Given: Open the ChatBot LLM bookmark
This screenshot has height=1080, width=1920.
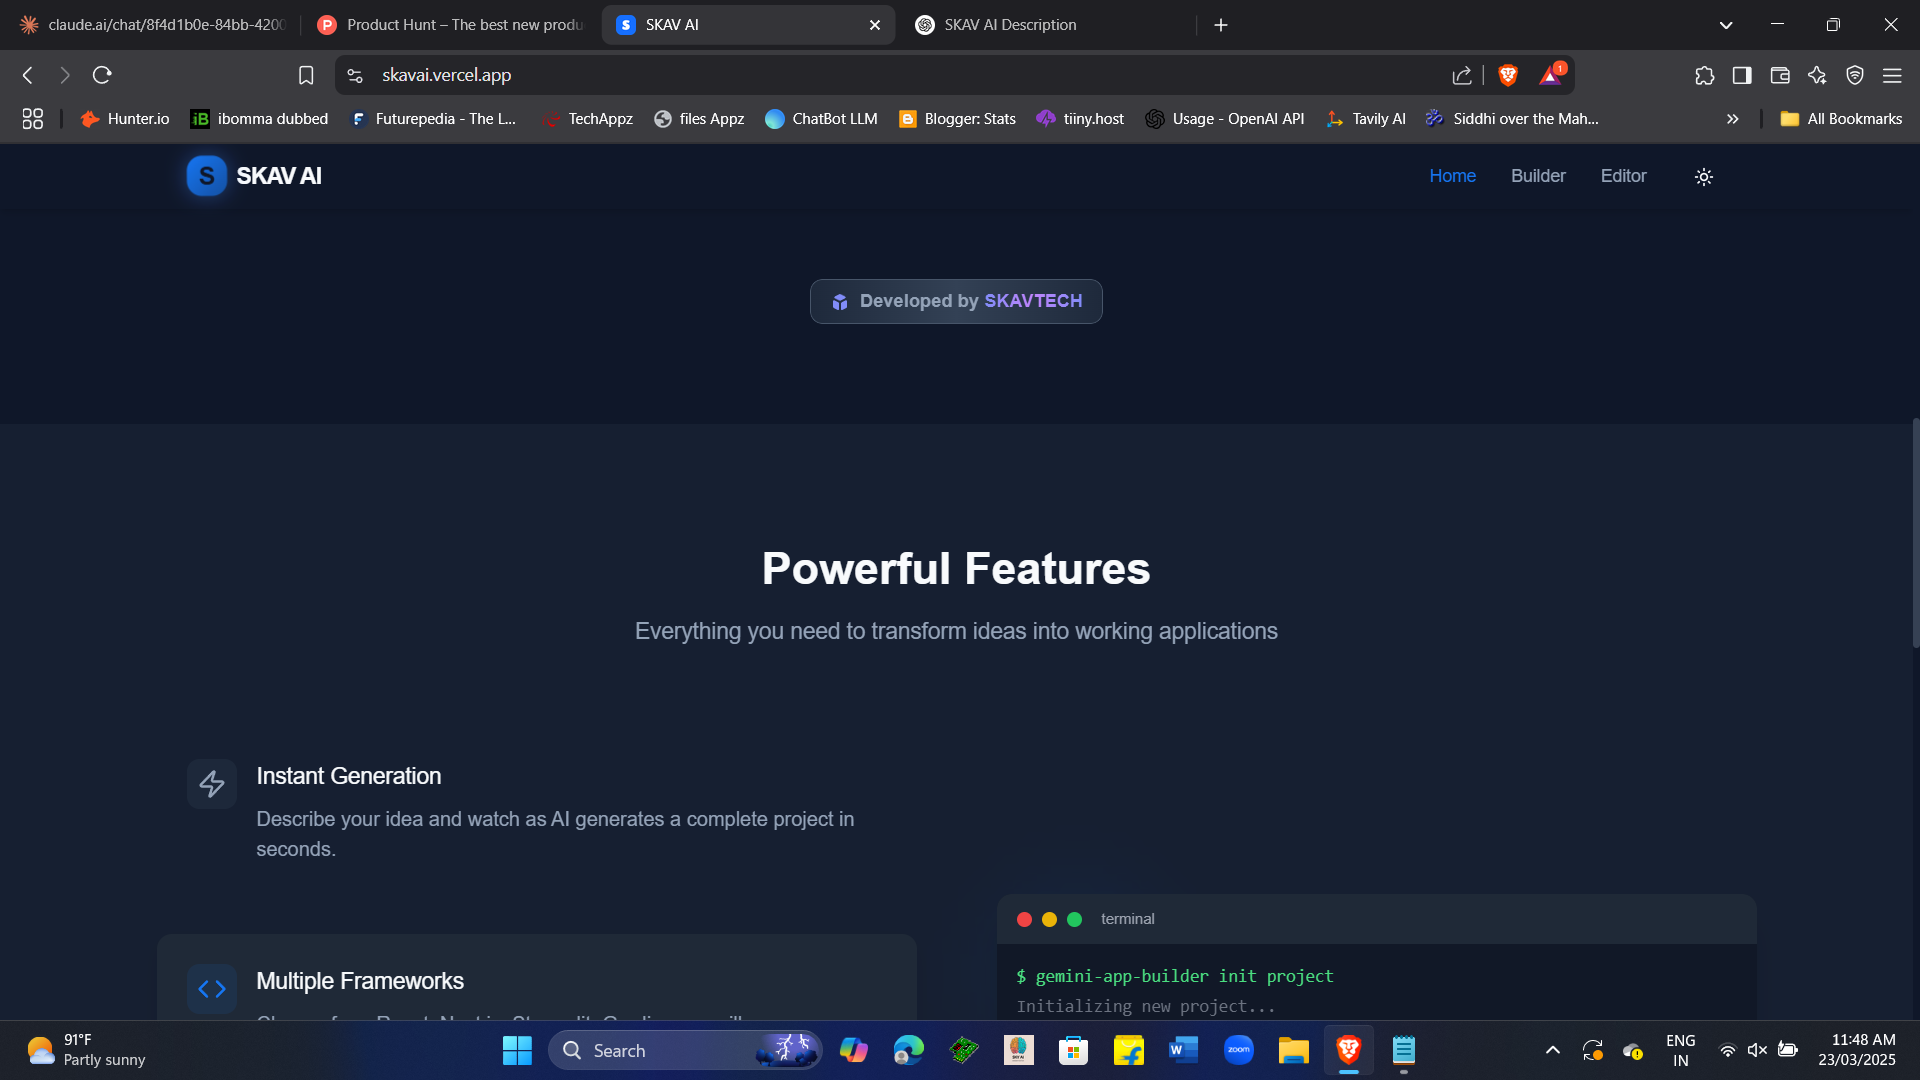Looking at the screenshot, I should tap(821, 119).
